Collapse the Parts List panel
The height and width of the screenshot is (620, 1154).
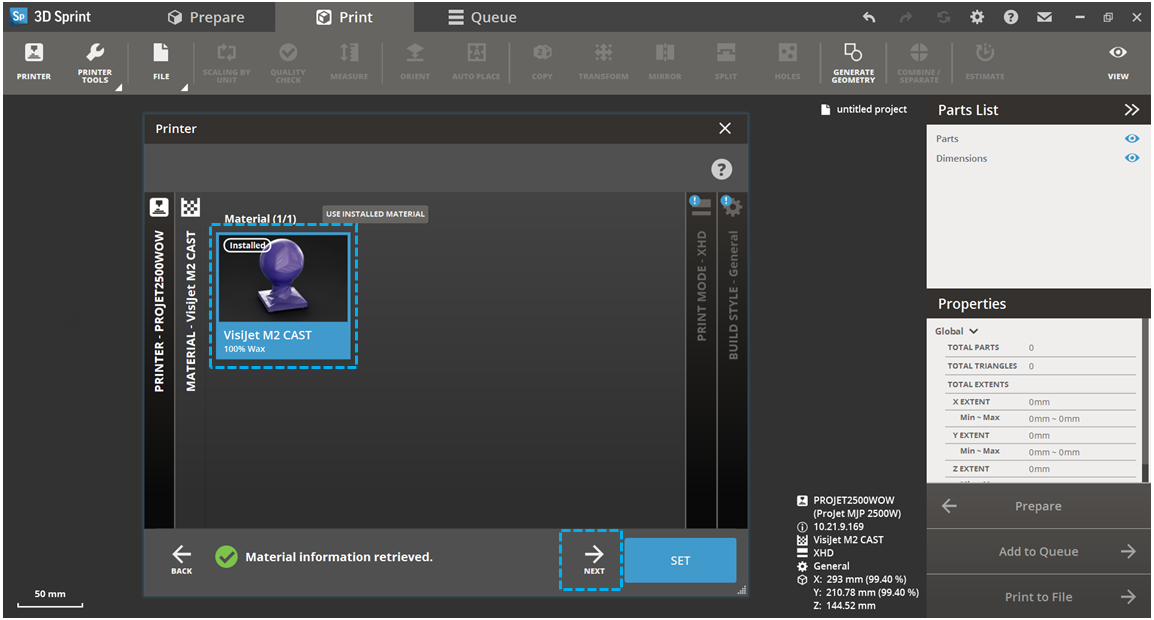(x=1131, y=110)
